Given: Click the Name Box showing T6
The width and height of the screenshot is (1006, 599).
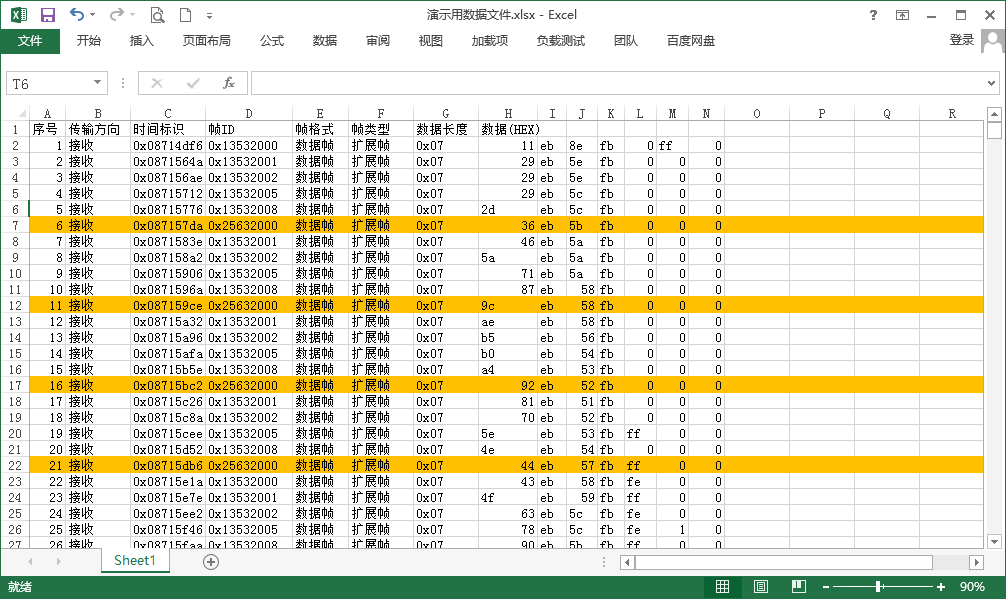Looking at the screenshot, I should pyautogui.click(x=49, y=83).
